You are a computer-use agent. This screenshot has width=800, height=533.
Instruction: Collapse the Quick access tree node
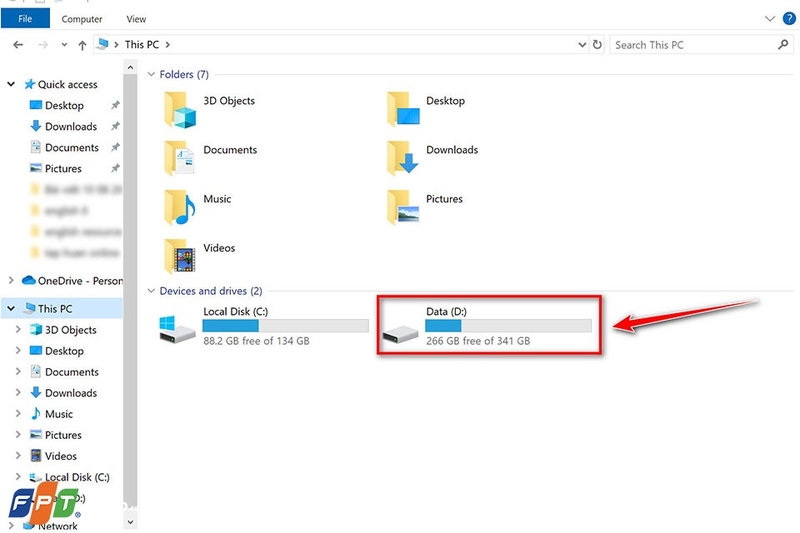(x=11, y=84)
